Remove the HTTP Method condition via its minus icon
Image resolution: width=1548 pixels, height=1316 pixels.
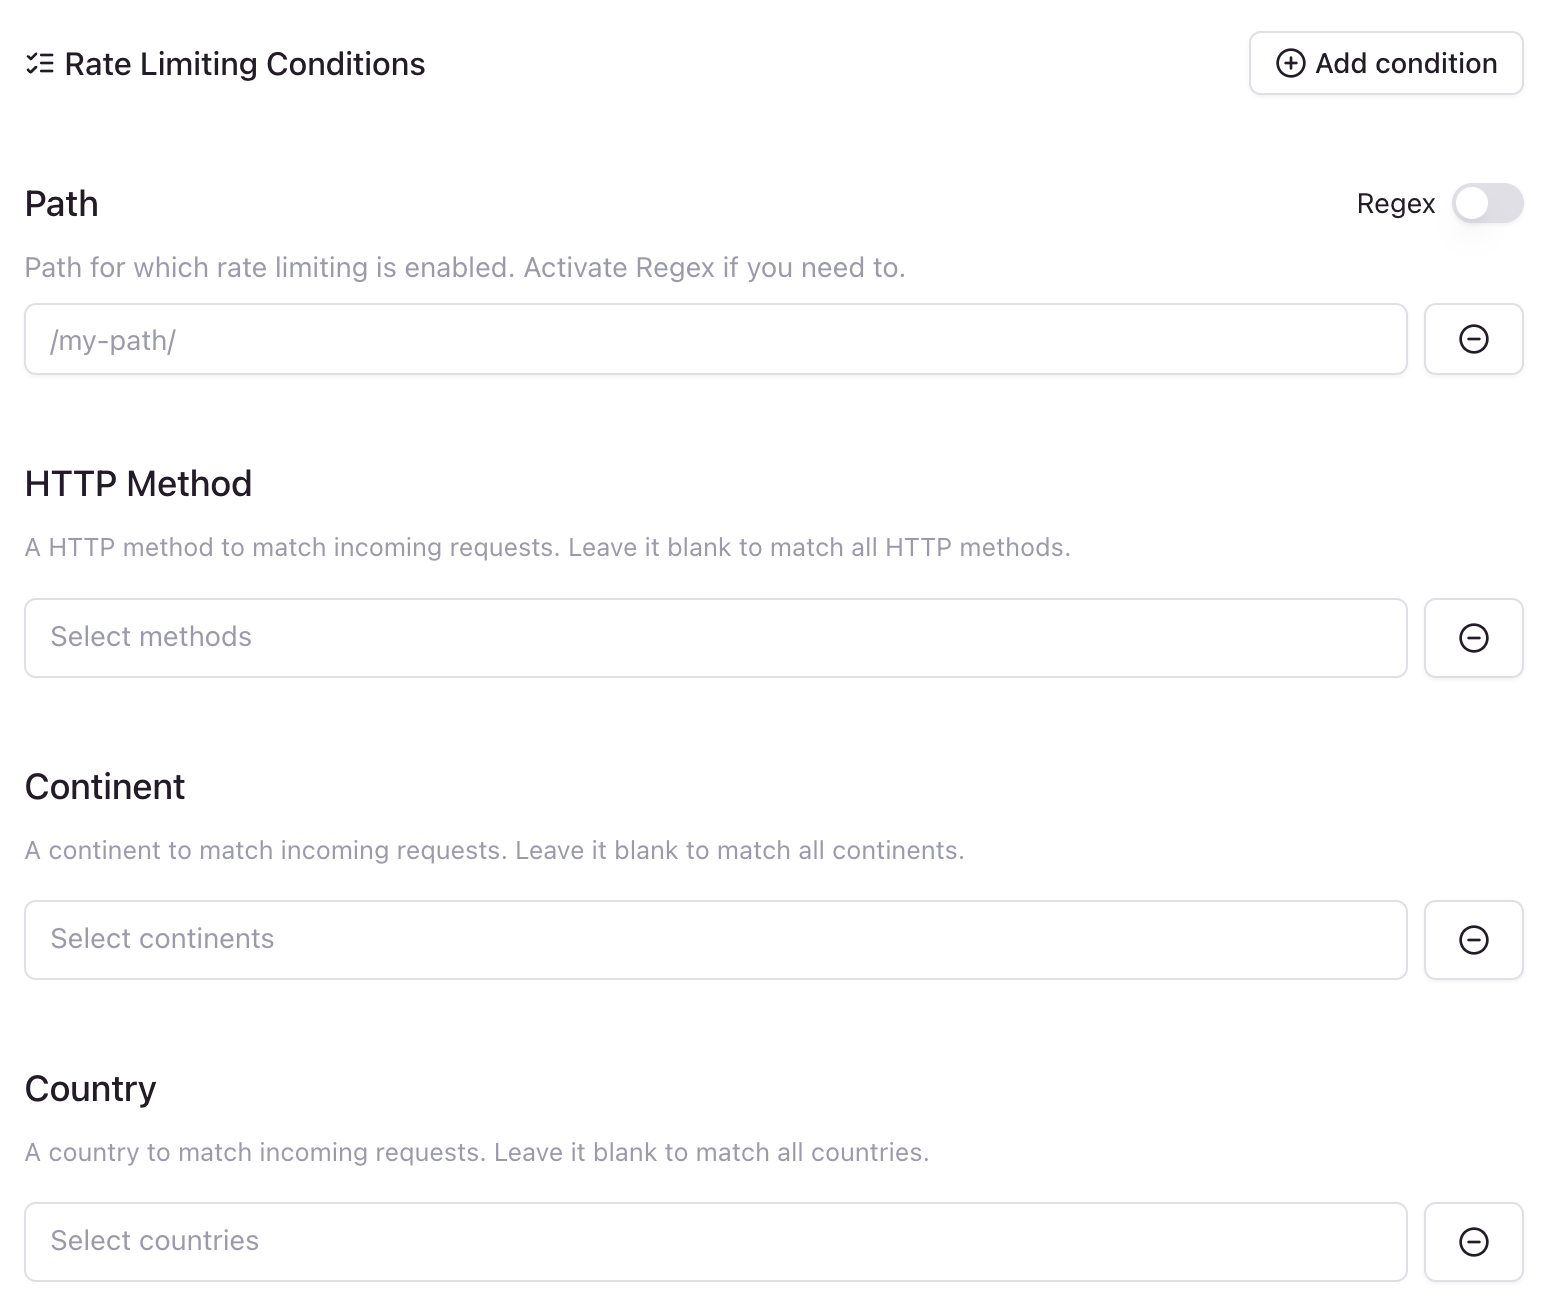click(x=1474, y=638)
